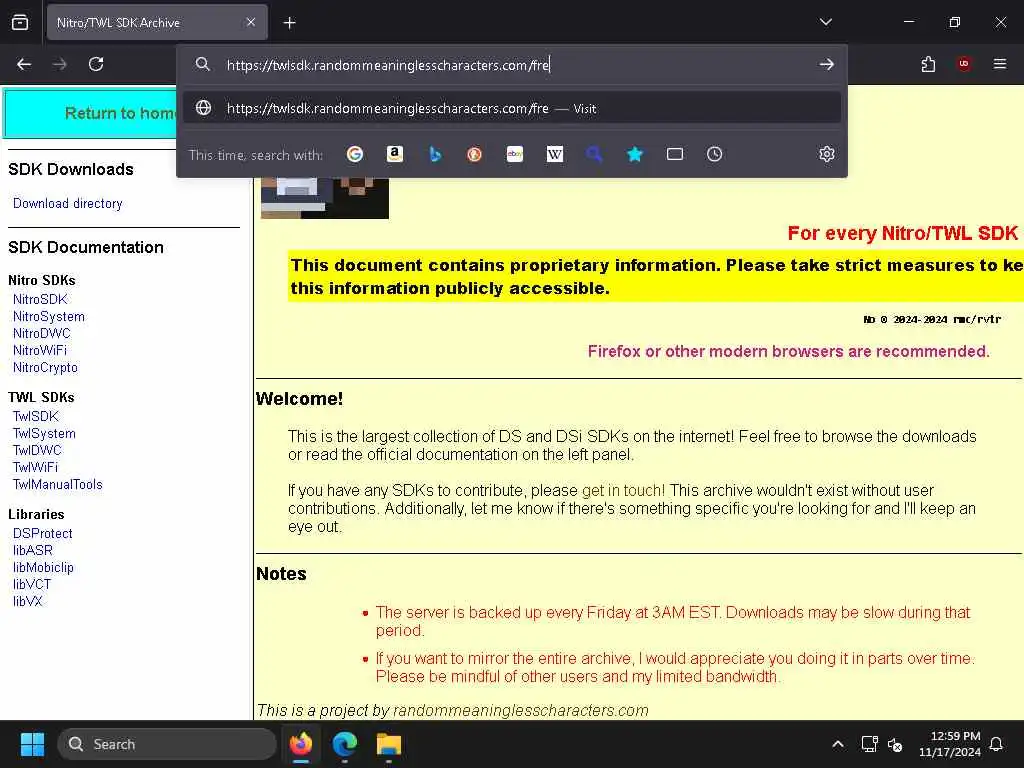The width and height of the screenshot is (1024, 768).
Task: Open the Firefox View icon
Action: click(x=20, y=22)
